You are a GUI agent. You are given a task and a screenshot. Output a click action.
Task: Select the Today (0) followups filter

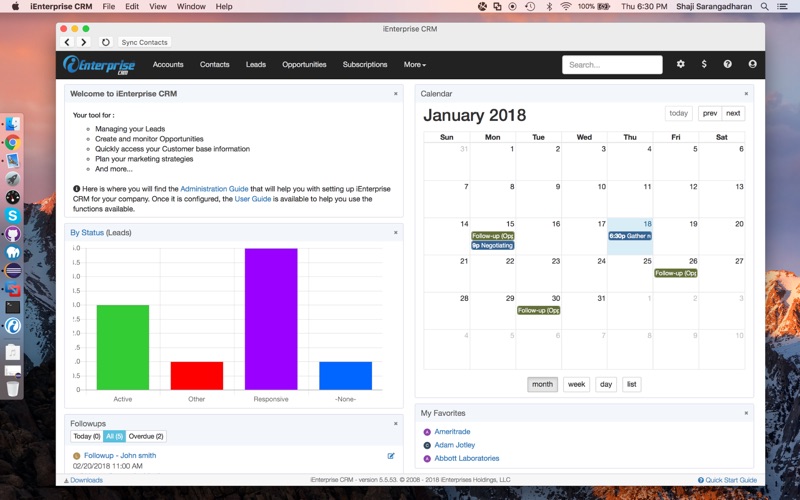click(87, 437)
